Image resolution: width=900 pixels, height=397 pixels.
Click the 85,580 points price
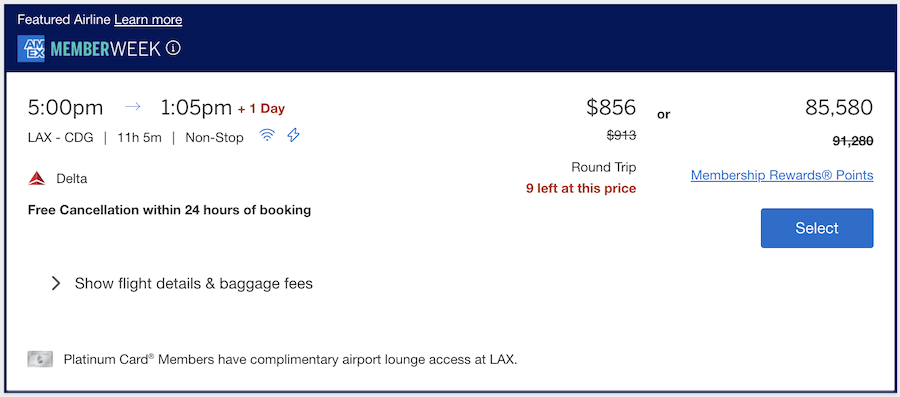(x=839, y=107)
